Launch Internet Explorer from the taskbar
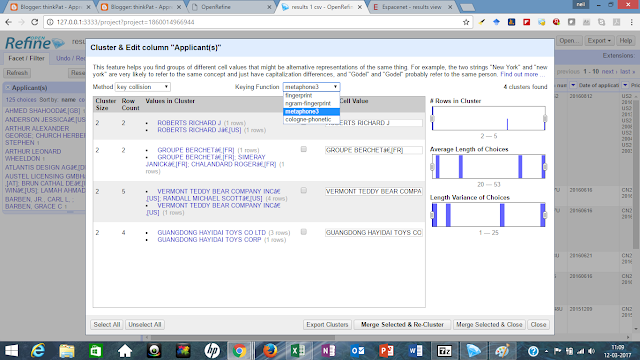This screenshot has width=640, height=360. pyautogui.click(x=38, y=351)
